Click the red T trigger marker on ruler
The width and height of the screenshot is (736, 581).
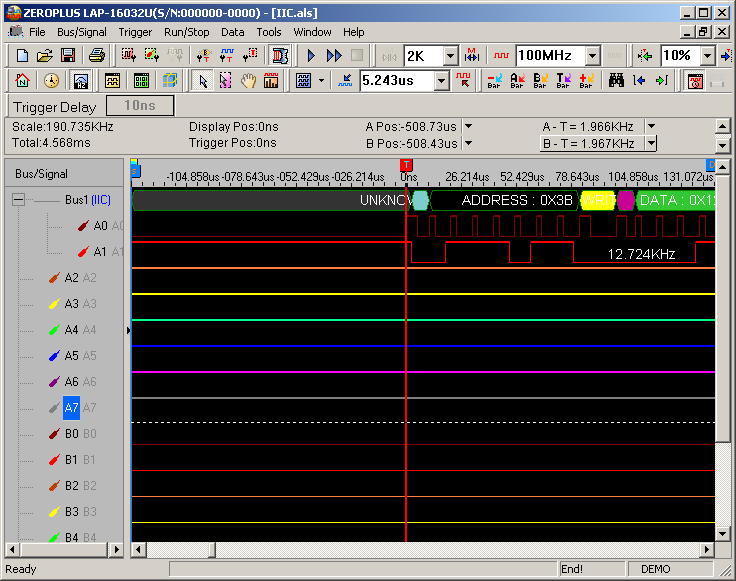point(406,165)
